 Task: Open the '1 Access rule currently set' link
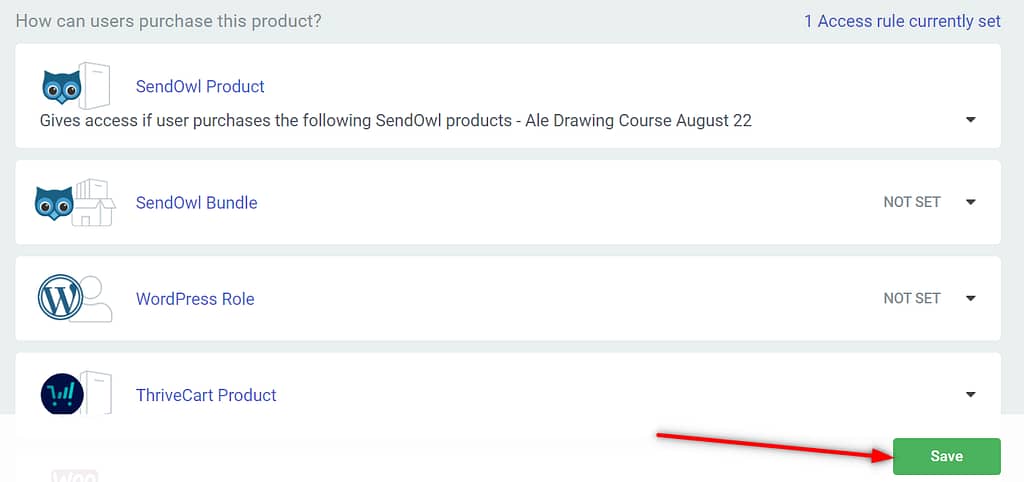click(902, 21)
